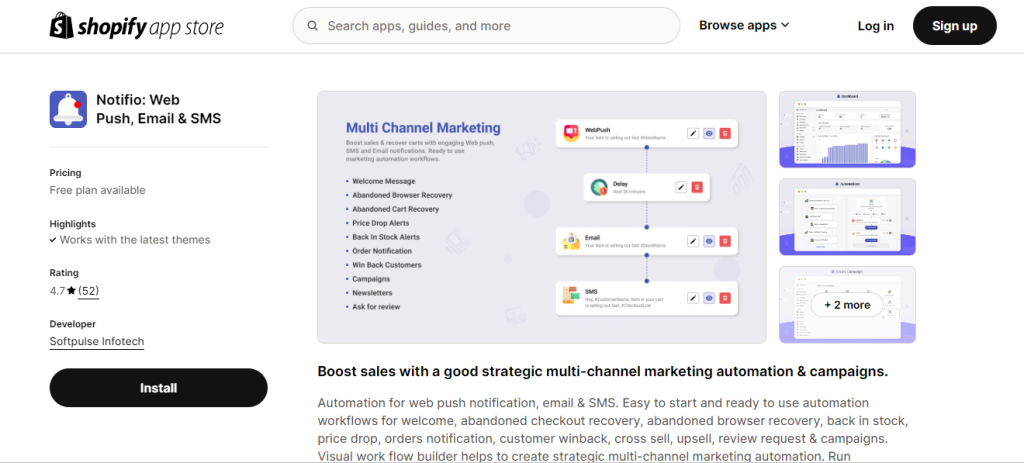Click the WebPush red trash icon
The height and width of the screenshot is (463, 1024).
(725, 133)
